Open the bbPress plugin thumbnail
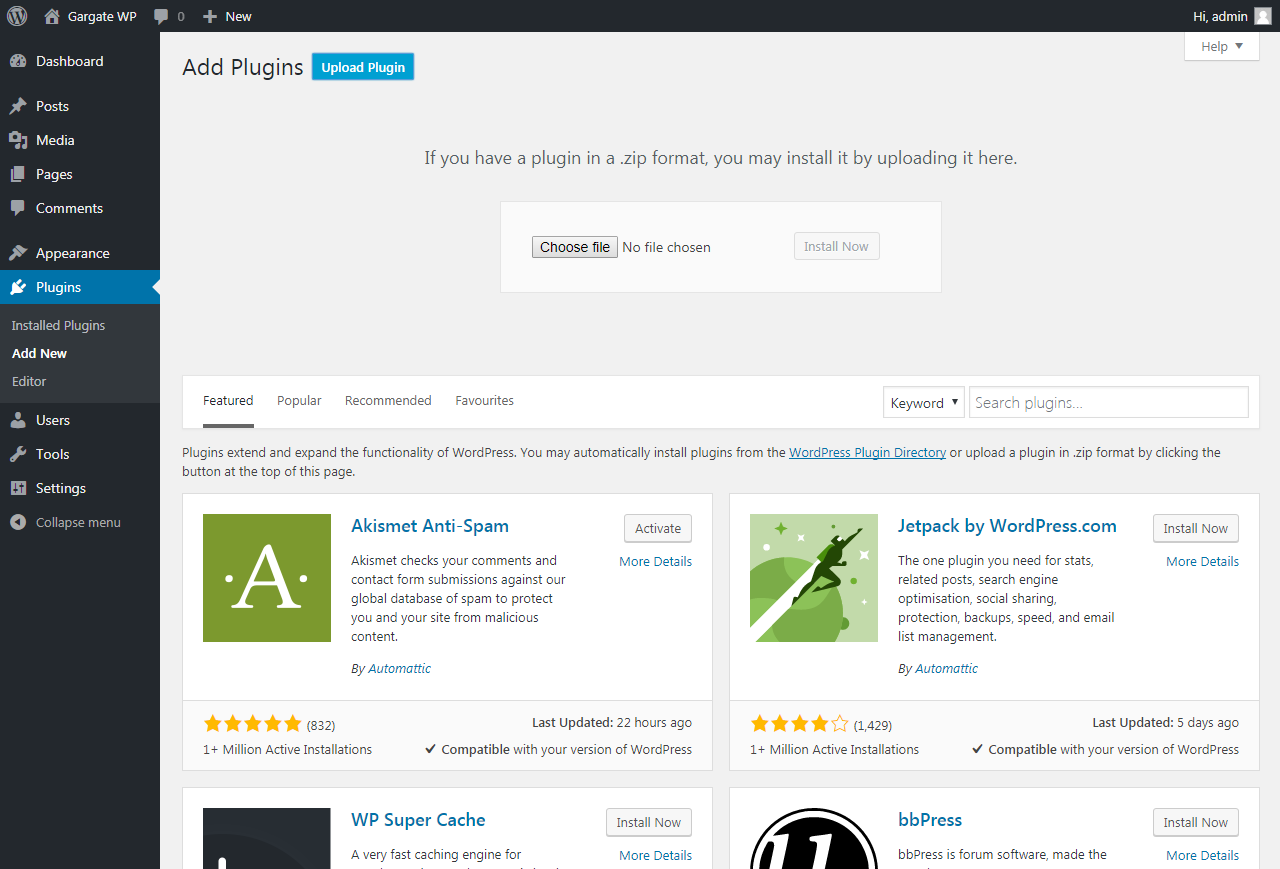The width and height of the screenshot is (1280, 869). tap(814, 838)
